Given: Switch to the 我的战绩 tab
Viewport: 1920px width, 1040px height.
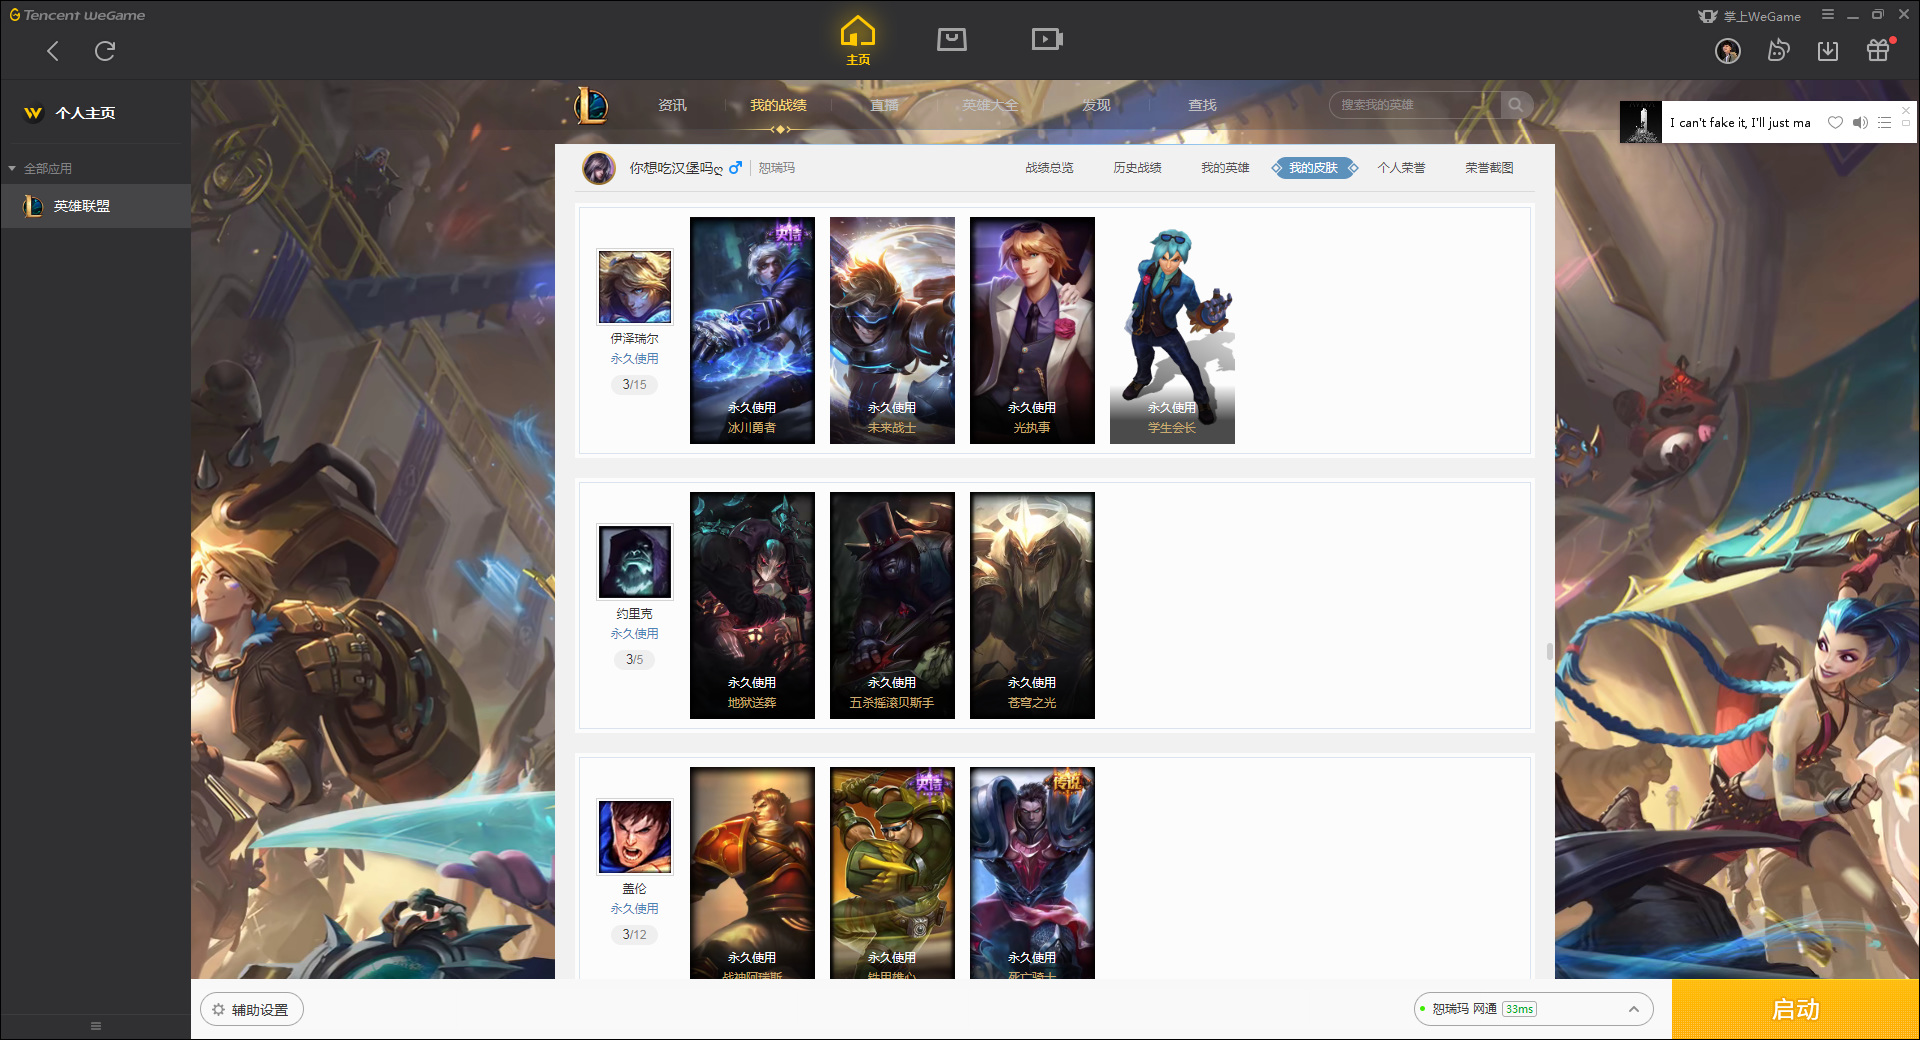Looking at the screenshot, I should (778, 105).
